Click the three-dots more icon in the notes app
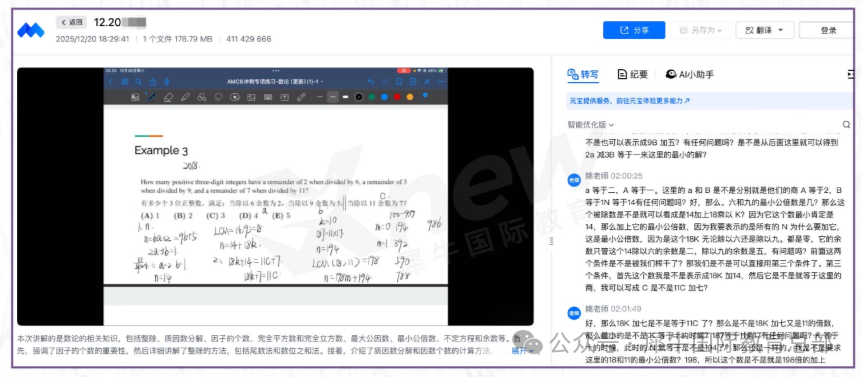Screen dimensions: 861x377 [440, 82]
